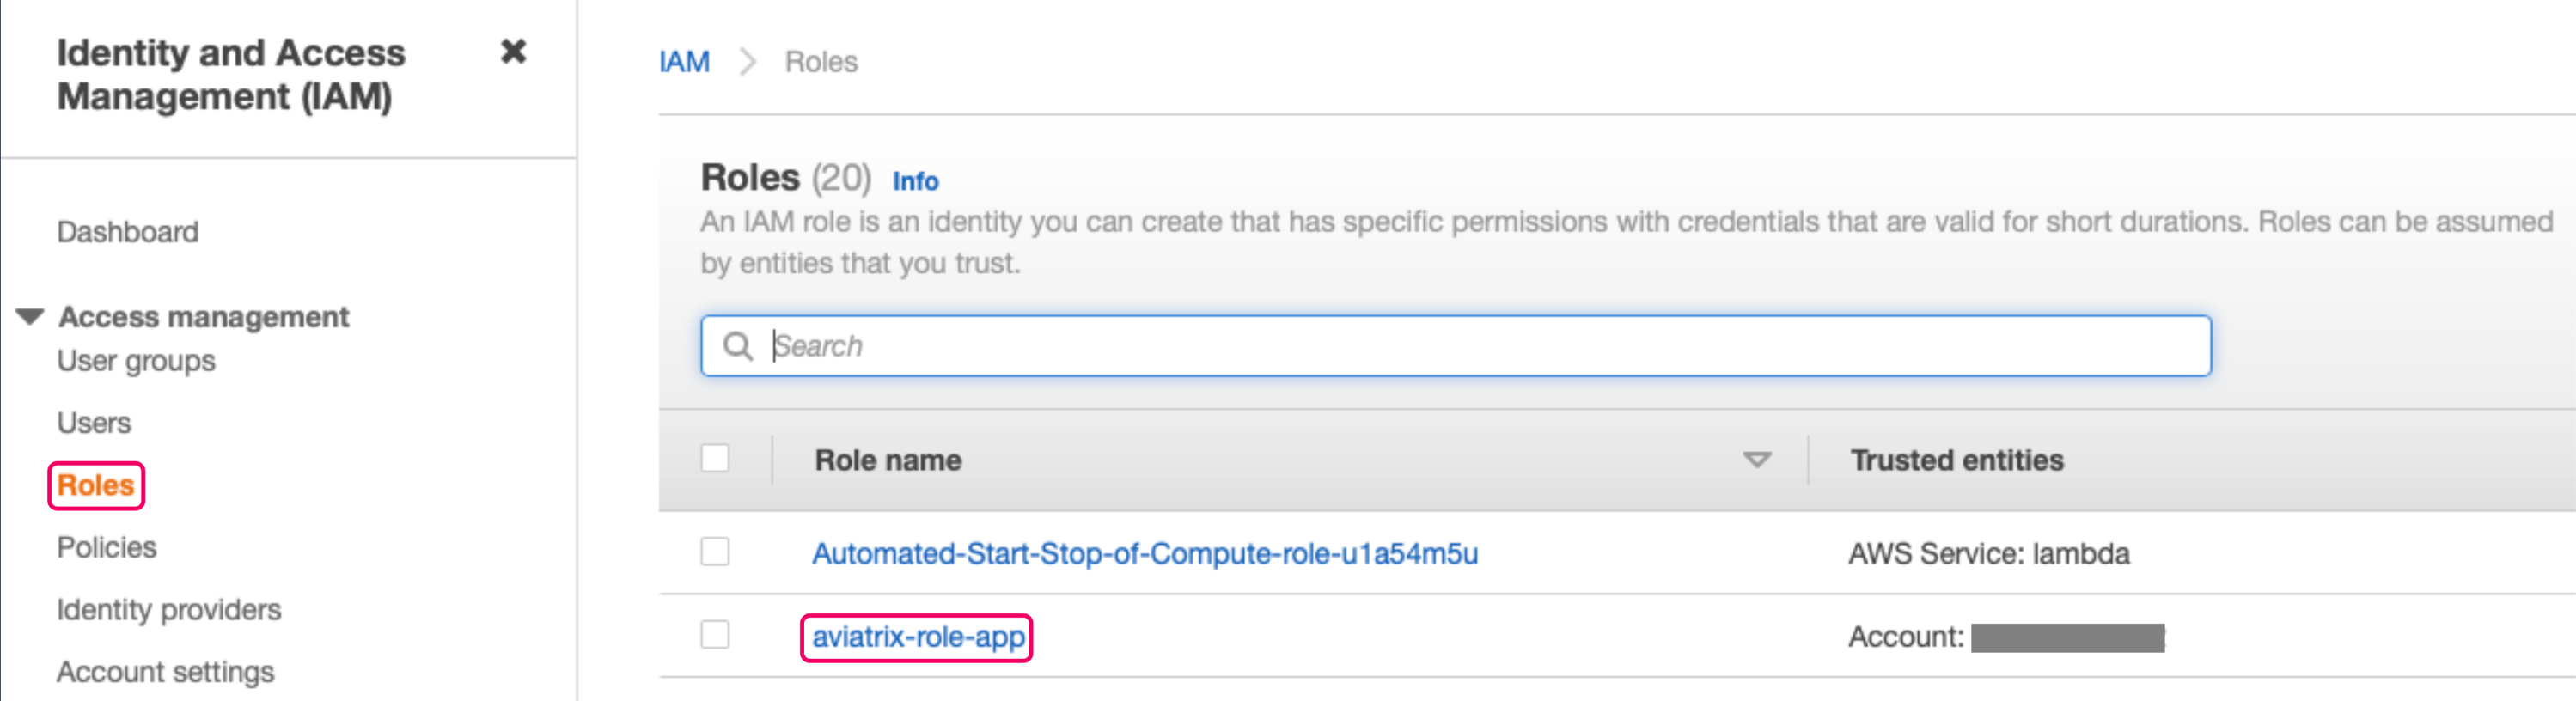Screen dimensions: 2576x701
Task: Open Account settings
Action: point(165,671)
